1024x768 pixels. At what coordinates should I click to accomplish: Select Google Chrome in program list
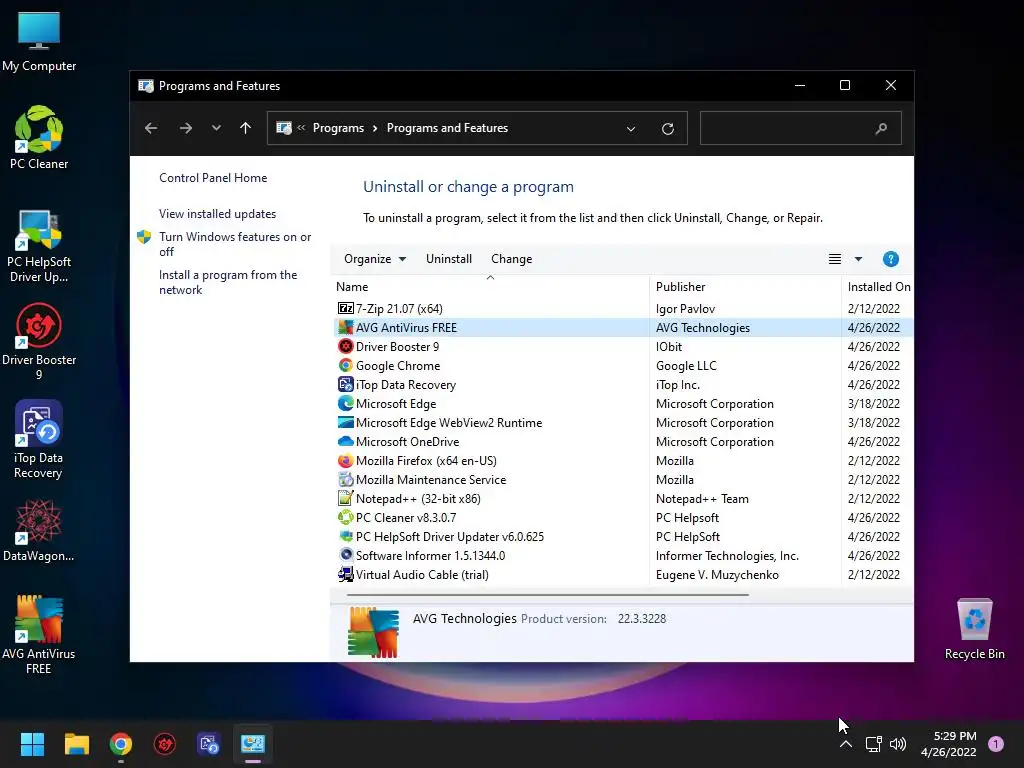623,366
